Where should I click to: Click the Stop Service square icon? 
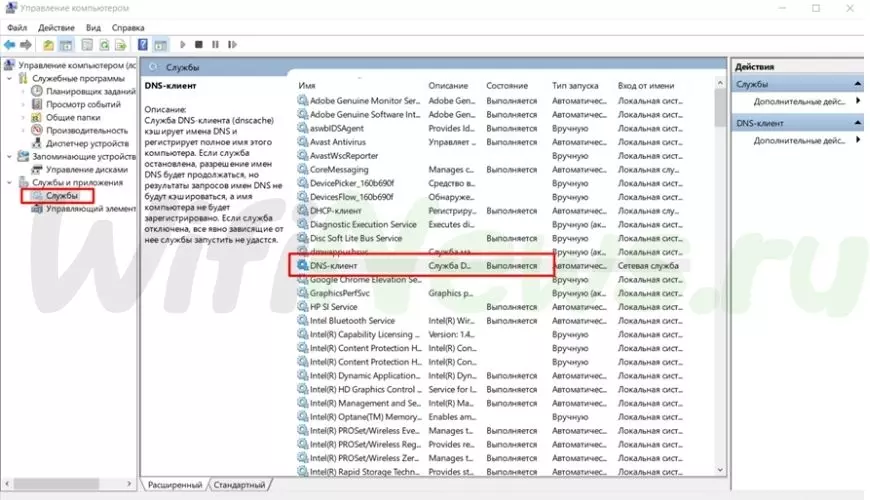click(199, 45)
